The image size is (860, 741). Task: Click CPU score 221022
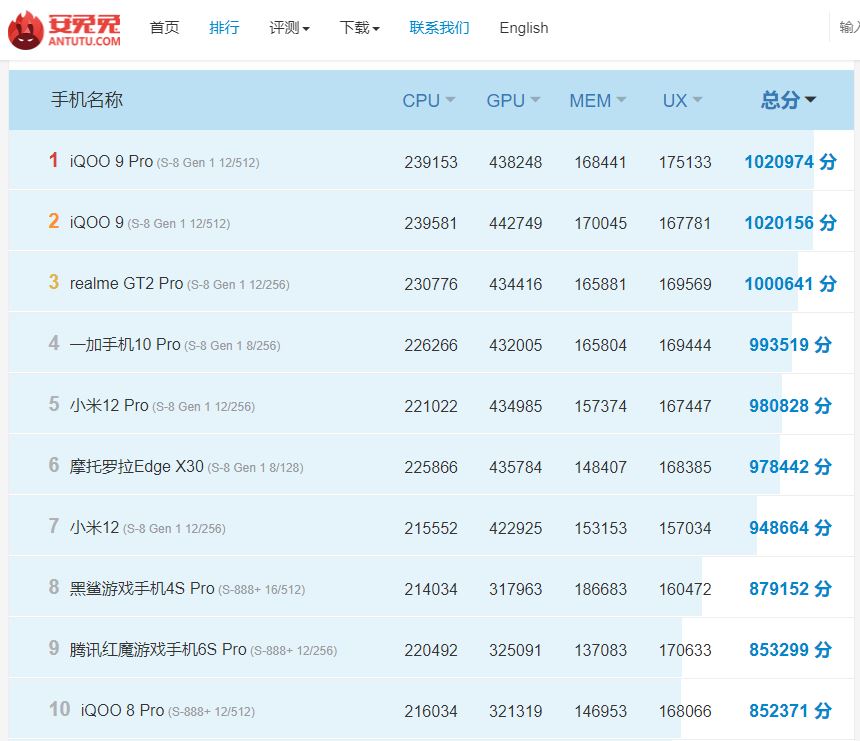431,406
